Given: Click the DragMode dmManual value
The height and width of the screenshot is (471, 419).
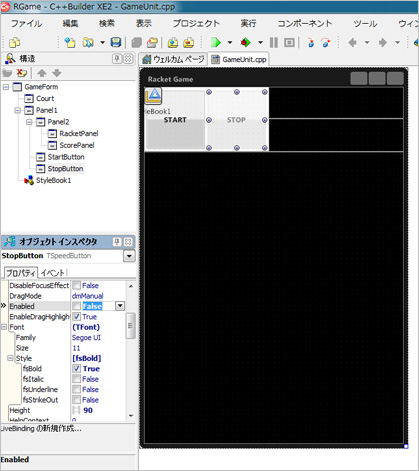Looking at the screenshot, I should click(x=99, y=296).
